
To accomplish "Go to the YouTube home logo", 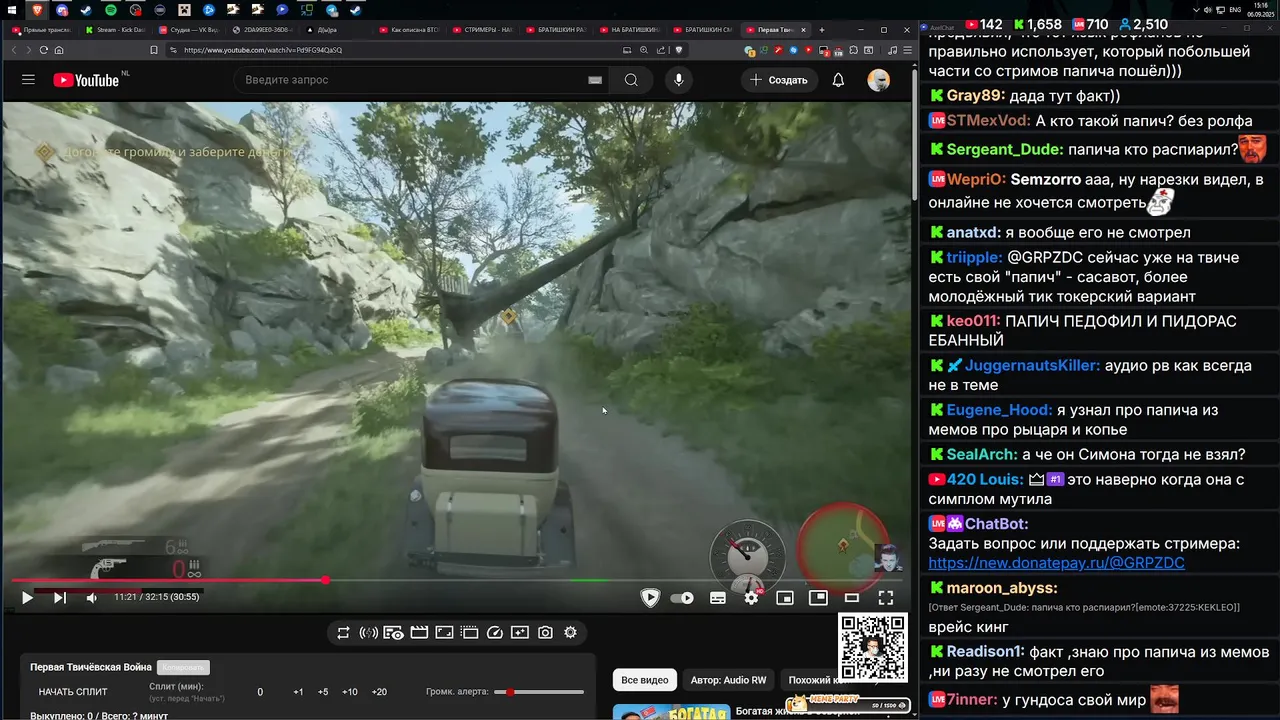I will [86, 80].
